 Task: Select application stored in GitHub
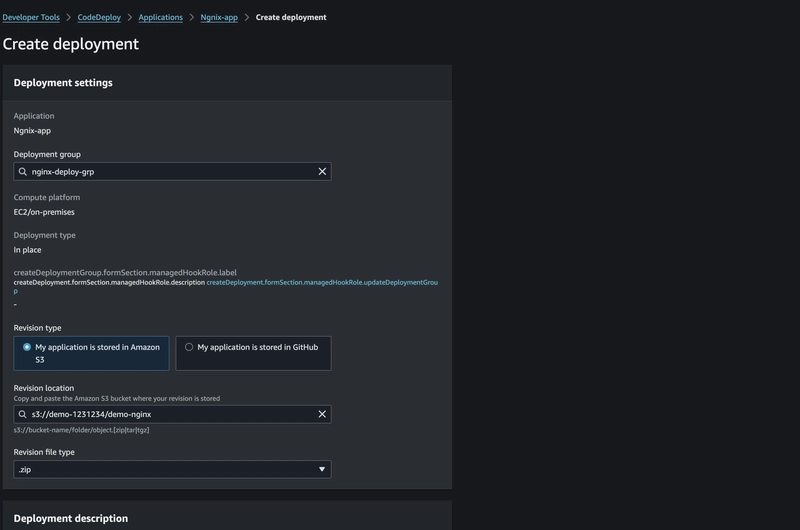253,353
